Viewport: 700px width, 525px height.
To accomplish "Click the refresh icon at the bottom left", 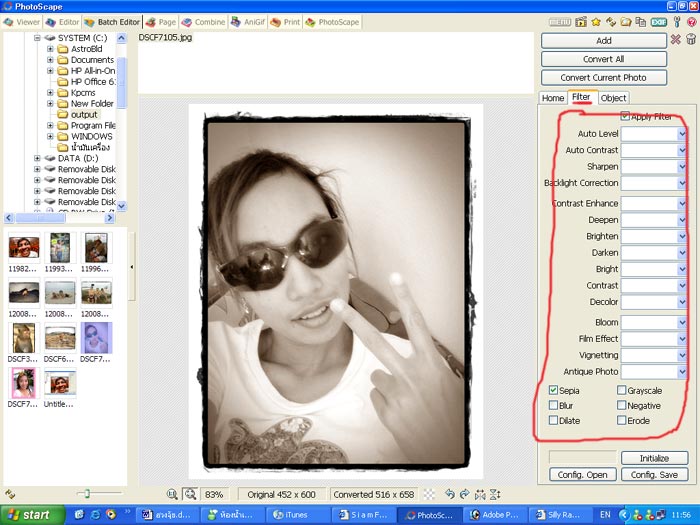I will (x=10, y=494).
